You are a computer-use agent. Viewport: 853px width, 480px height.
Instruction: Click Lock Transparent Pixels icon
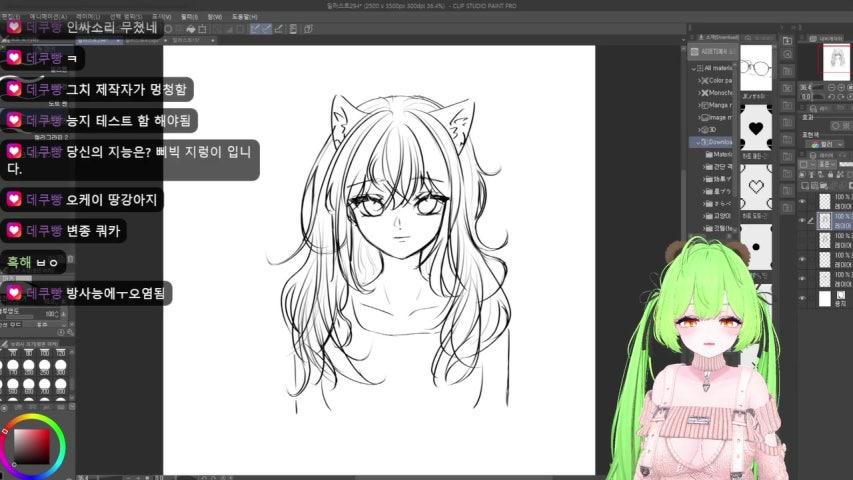[x=839, y=175]
